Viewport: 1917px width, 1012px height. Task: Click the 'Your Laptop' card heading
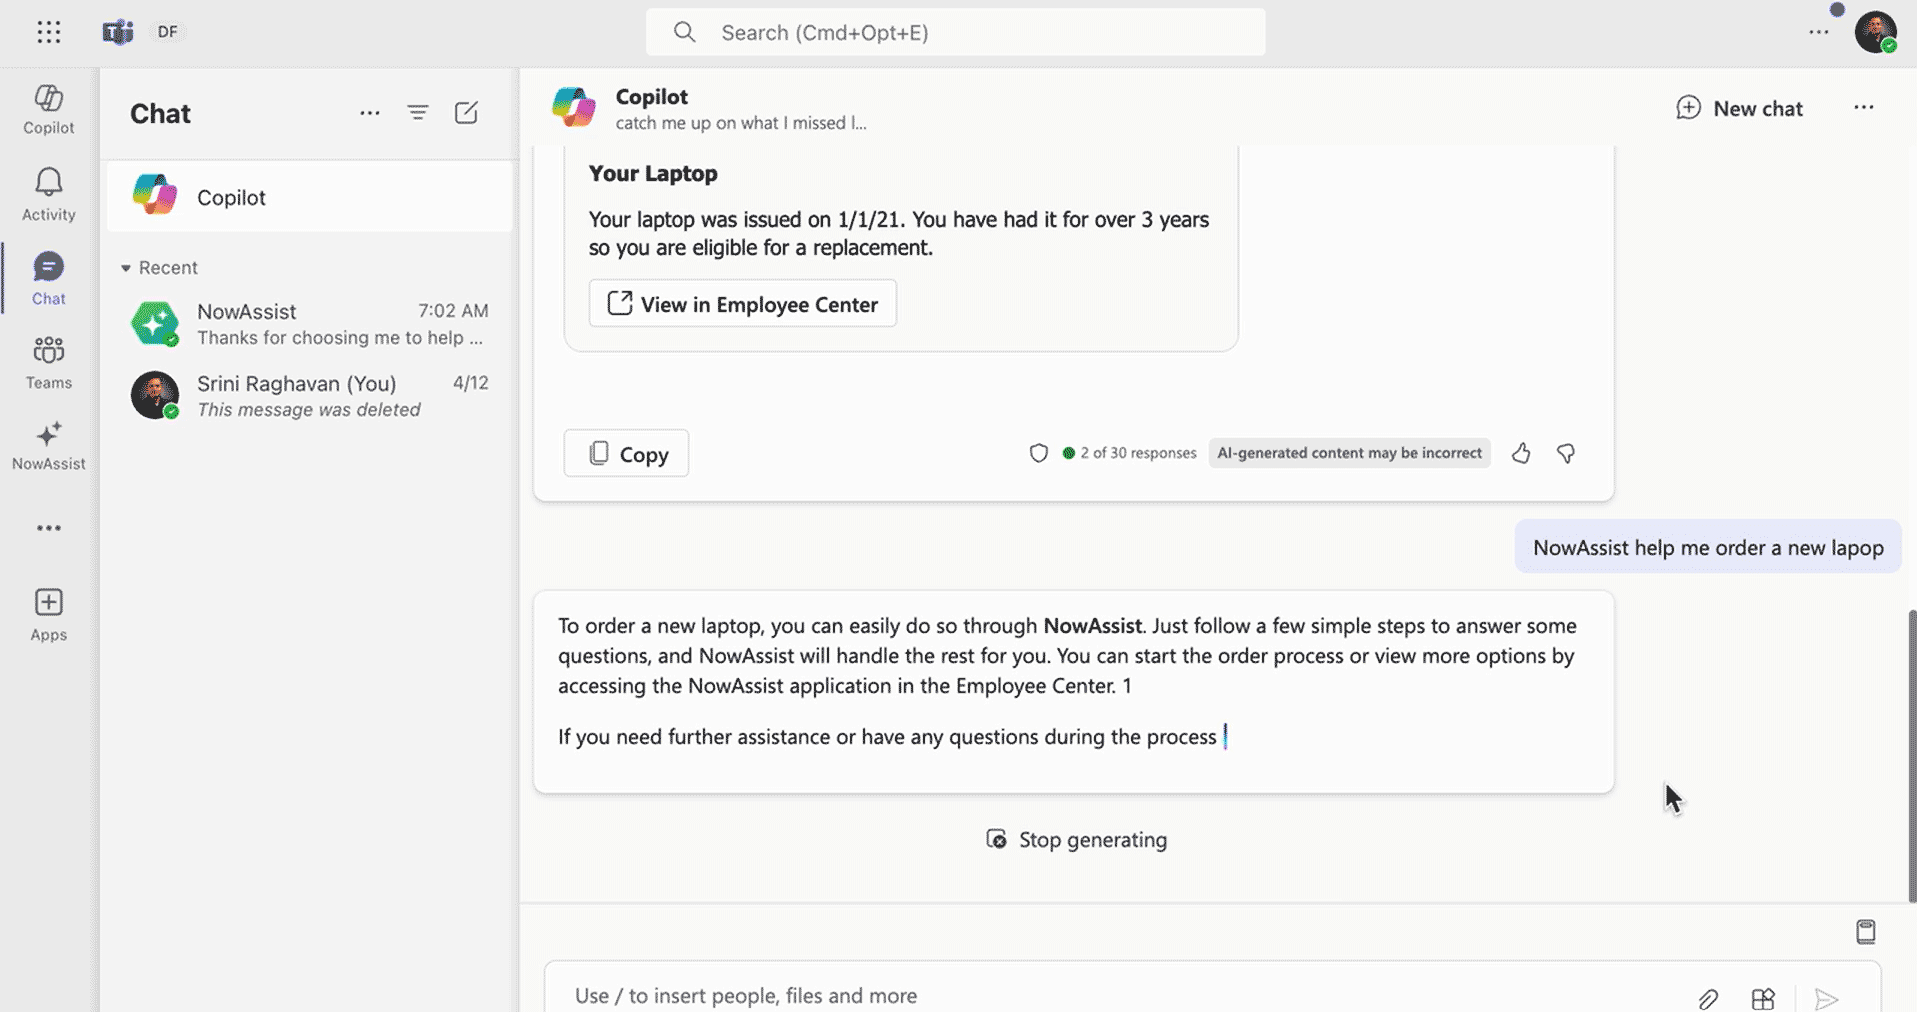(x=653, y=173)
